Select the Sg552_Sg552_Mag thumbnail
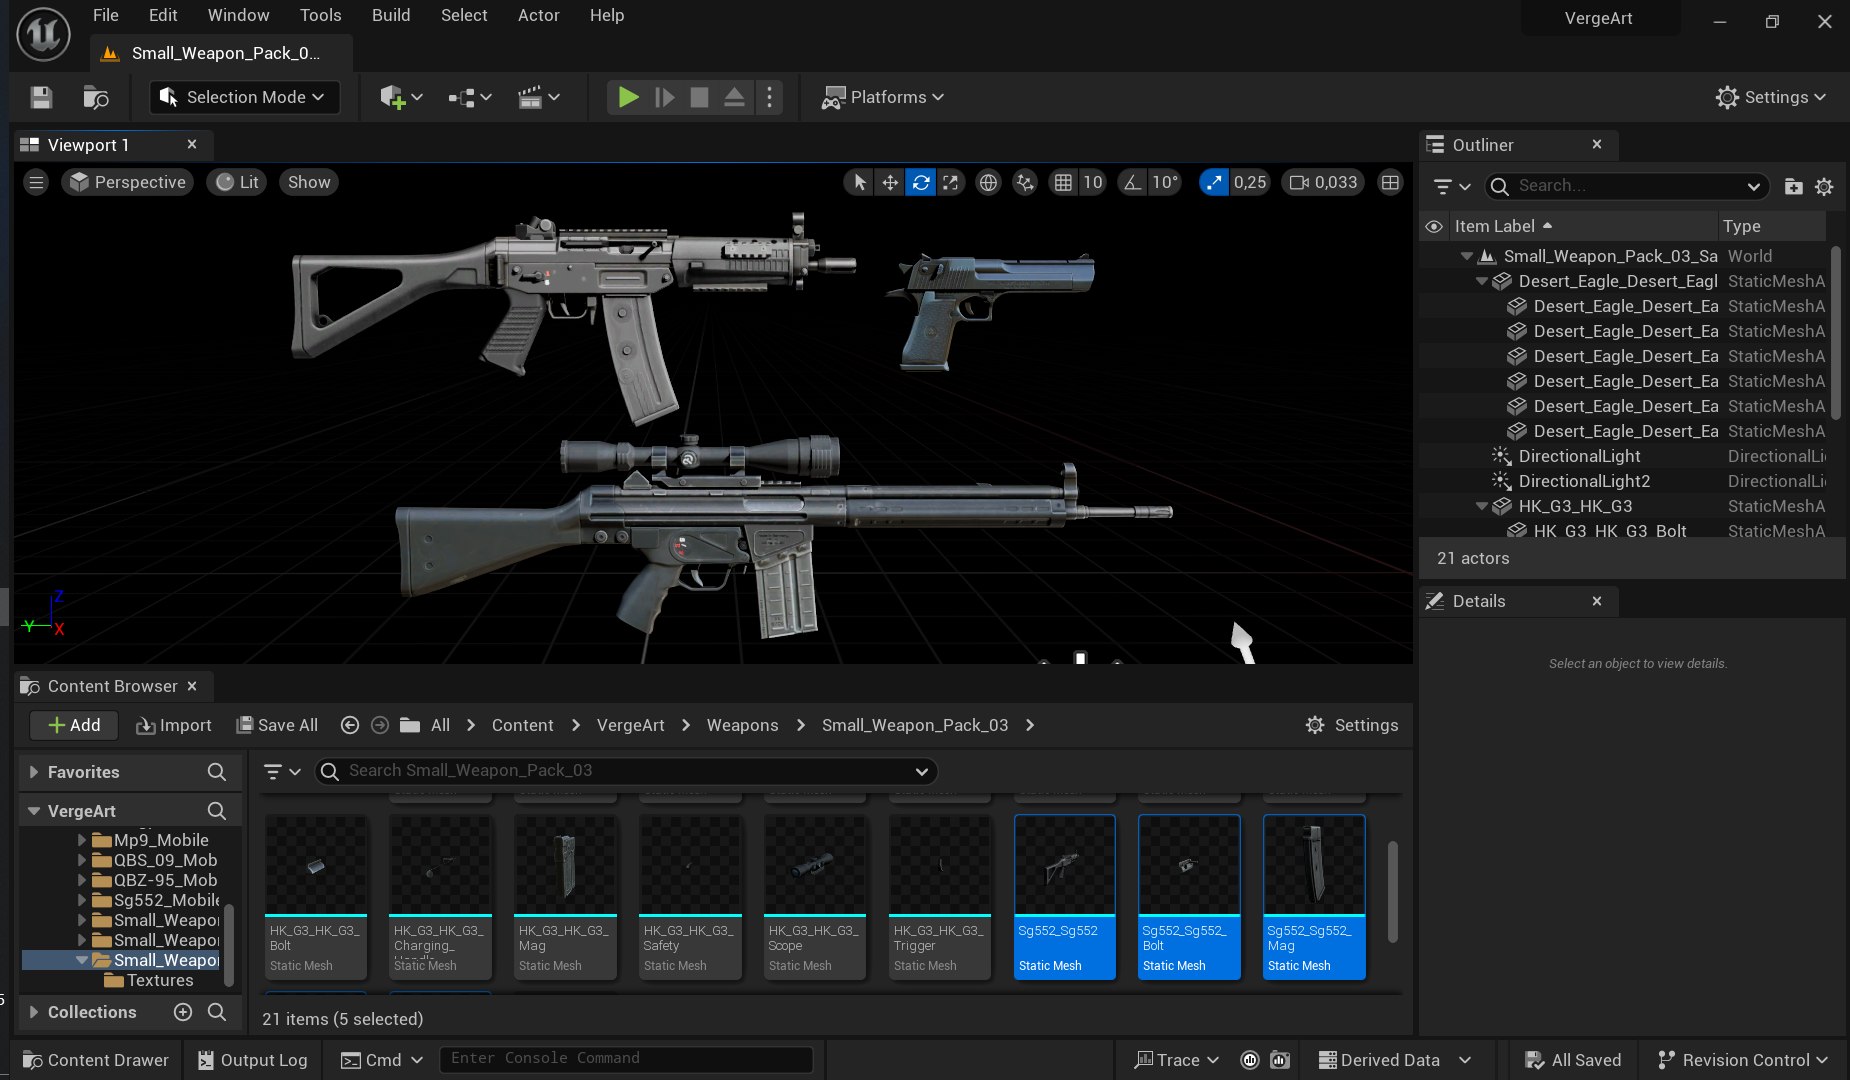Image resolution: width=1850 pixels, height=1080 pixels. 1314,896
